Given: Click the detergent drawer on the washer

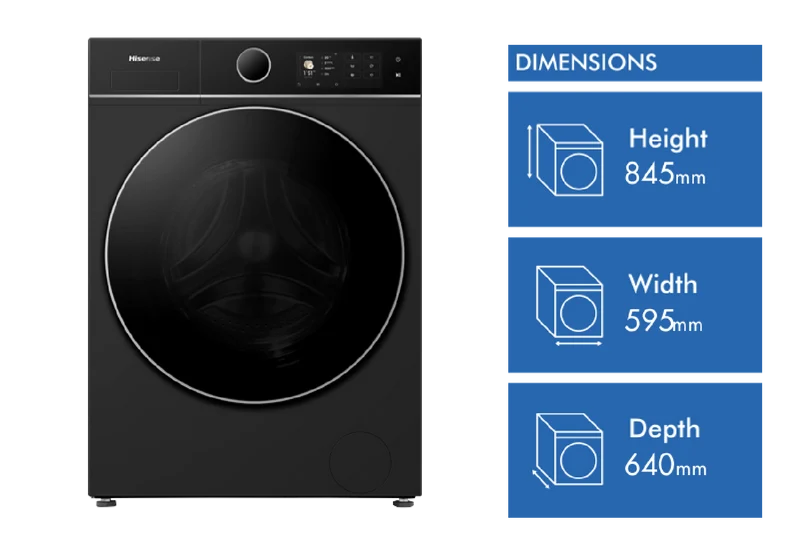Looking at the screenshot, I should pos(145,81).
